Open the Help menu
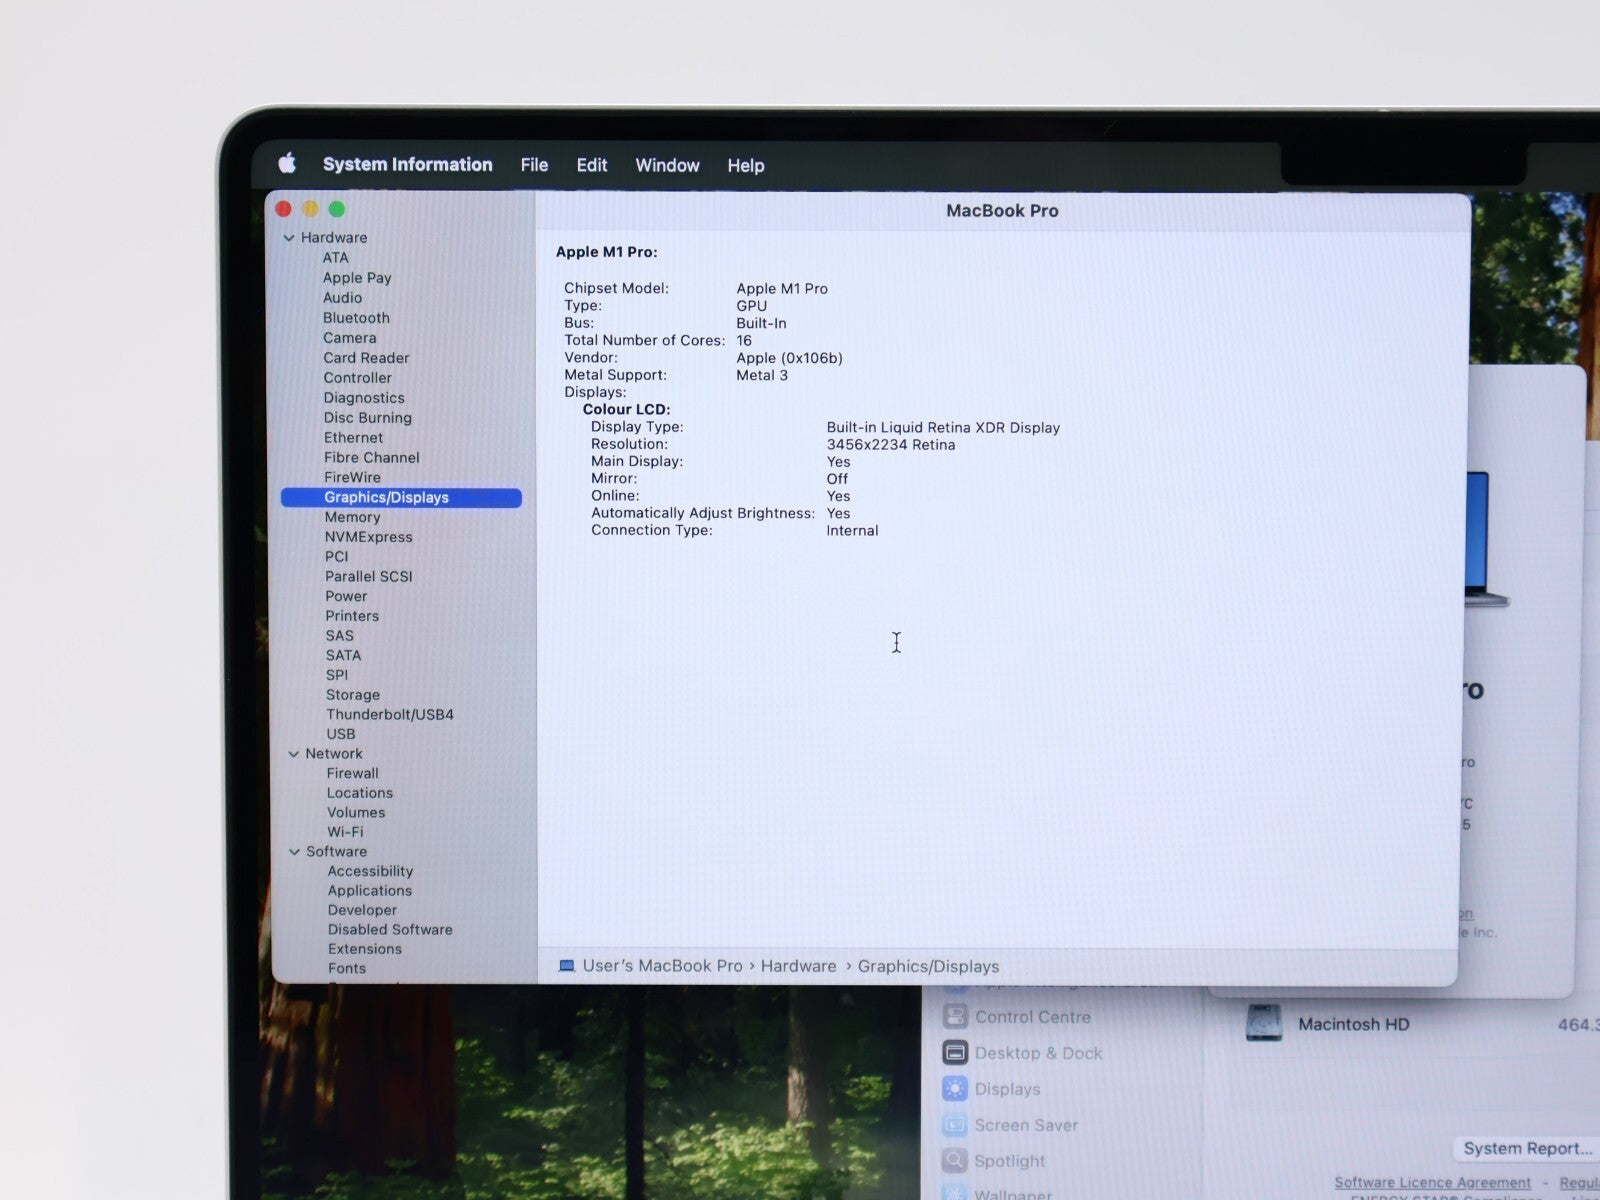This screenshot has height=1200, width=1600. (x=745, y=165)
